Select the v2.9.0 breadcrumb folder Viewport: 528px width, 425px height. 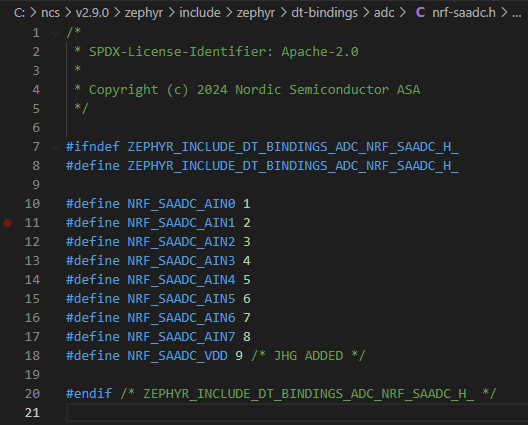point(92,13)
